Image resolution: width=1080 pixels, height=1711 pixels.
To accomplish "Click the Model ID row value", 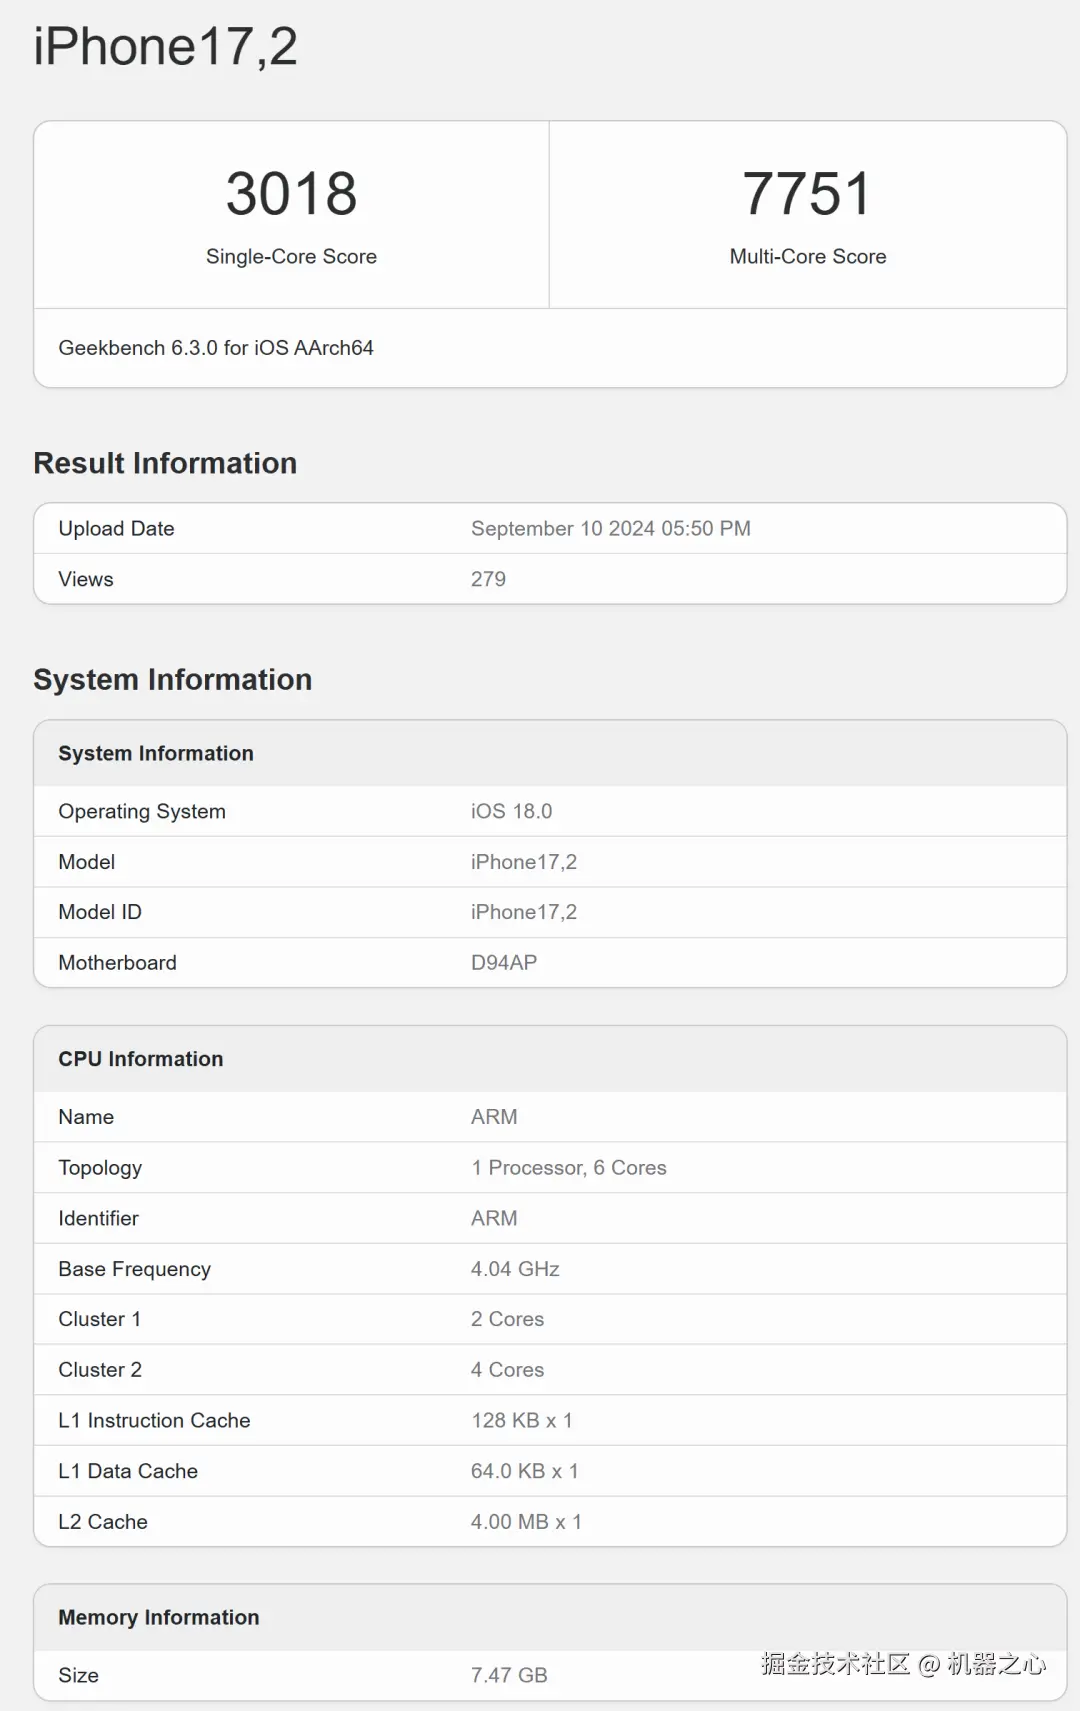I will [x=523, y=912].
